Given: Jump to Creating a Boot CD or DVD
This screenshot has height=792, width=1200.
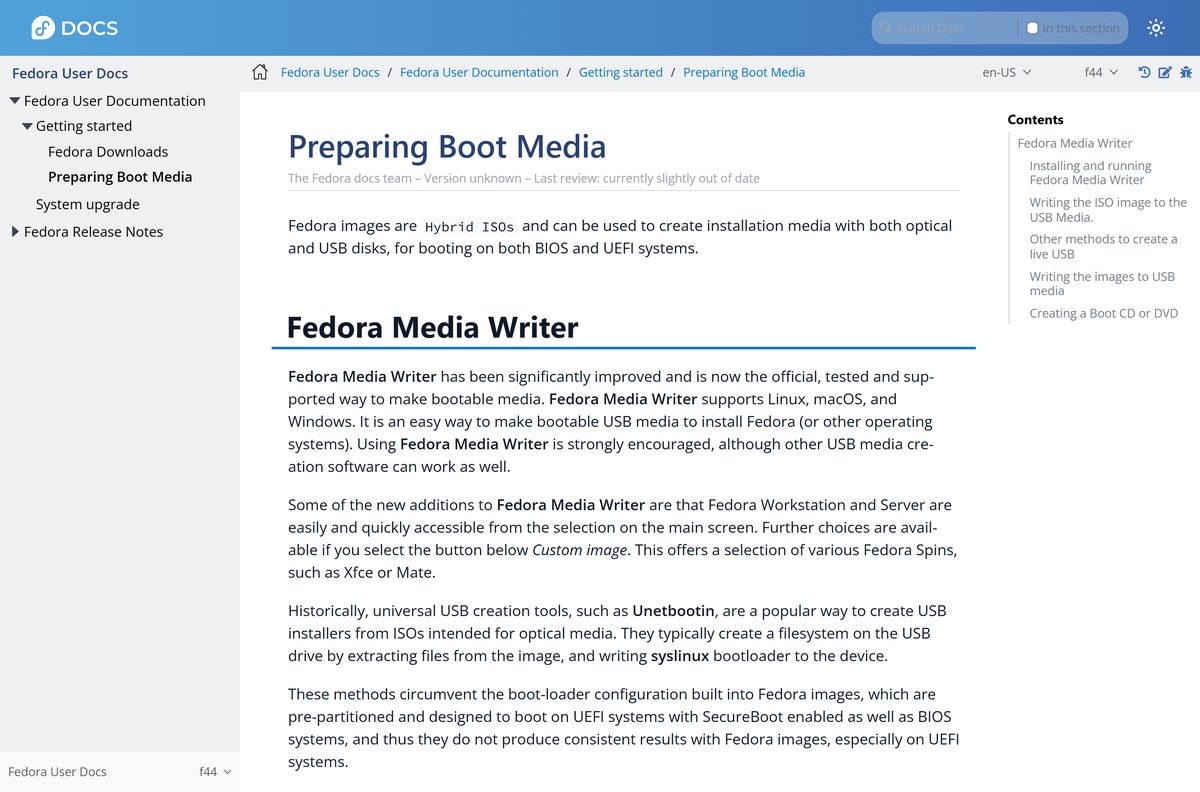Looking at the screenshot, I should tap(1104, 313).
